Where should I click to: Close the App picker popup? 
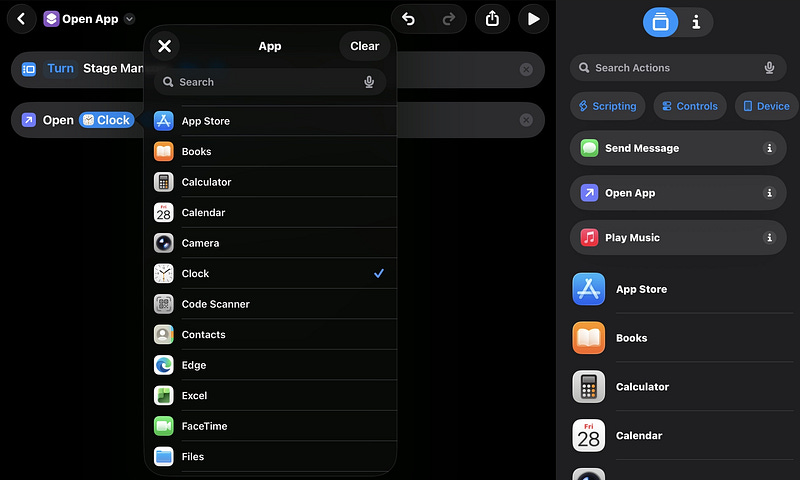[x=165, y=46]
